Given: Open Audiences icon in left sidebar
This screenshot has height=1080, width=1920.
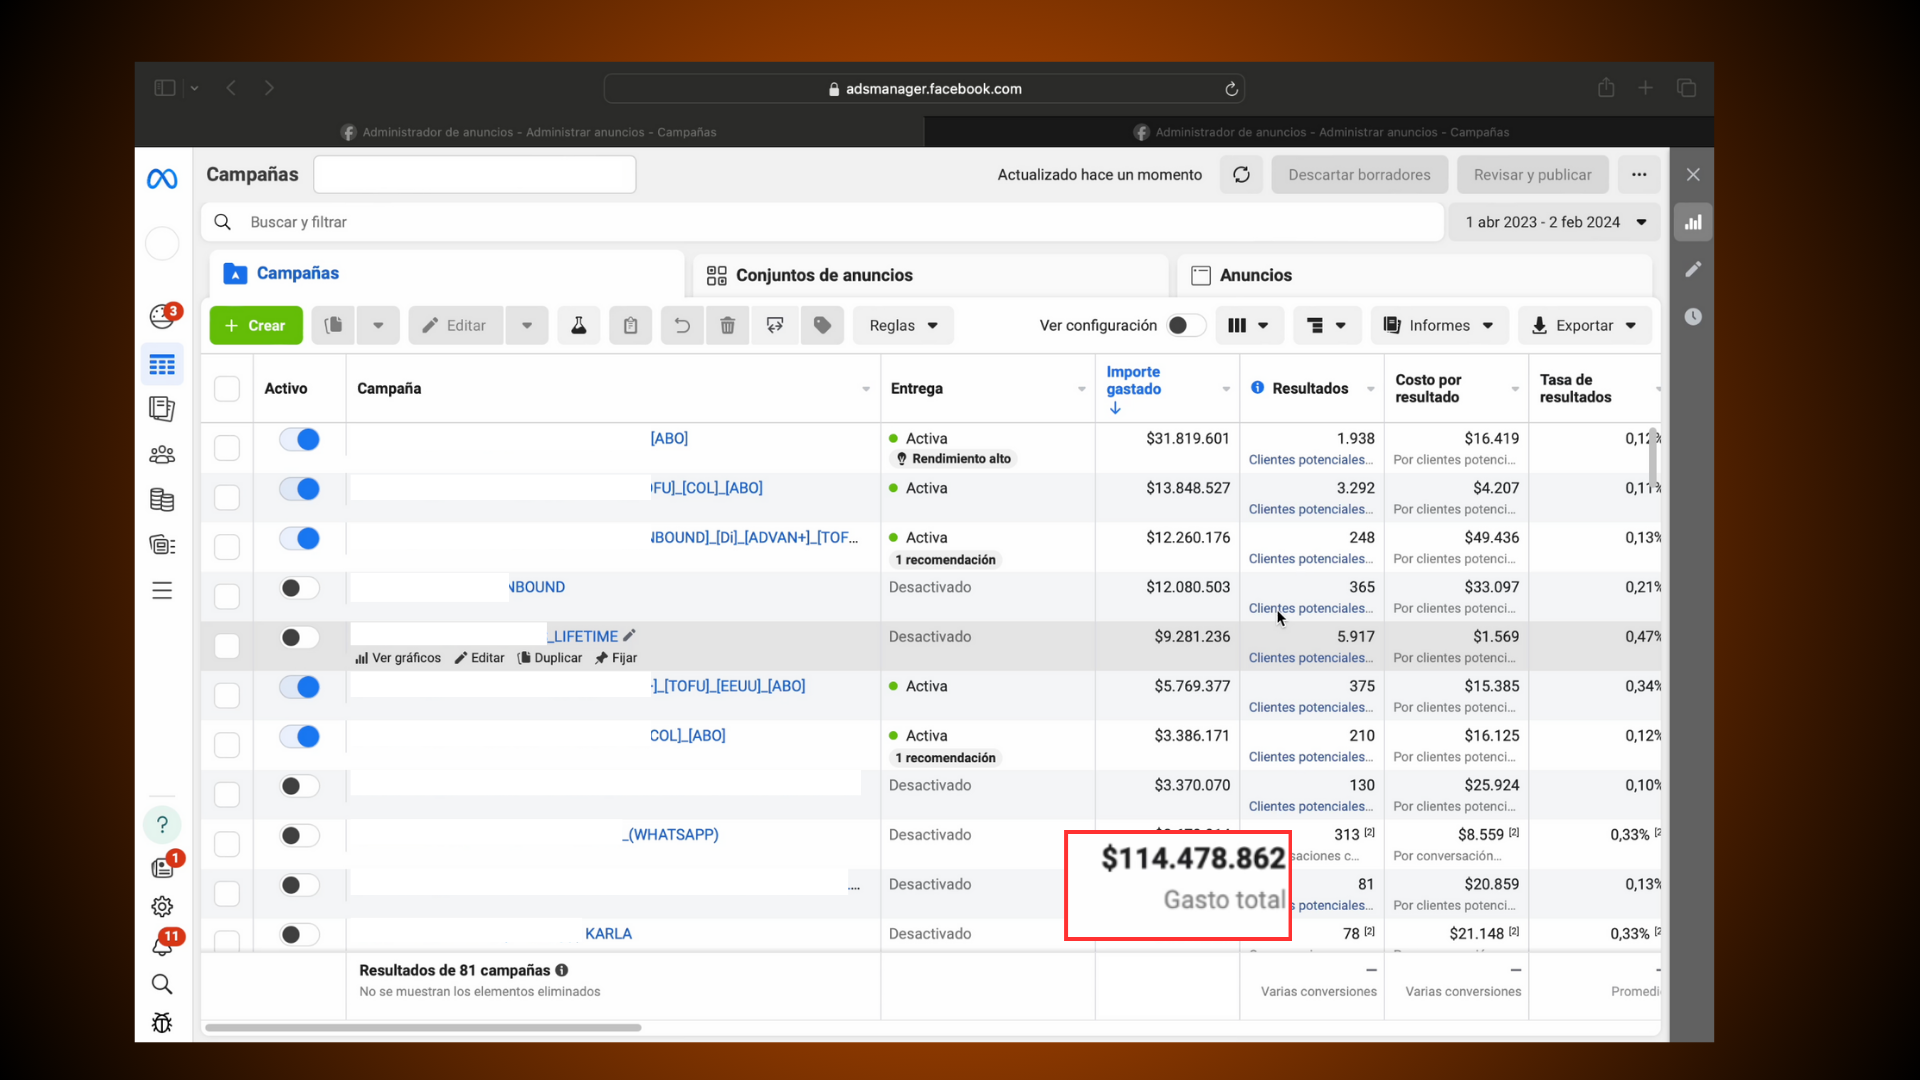Looking at the screenshot, I should coord(162,455).
